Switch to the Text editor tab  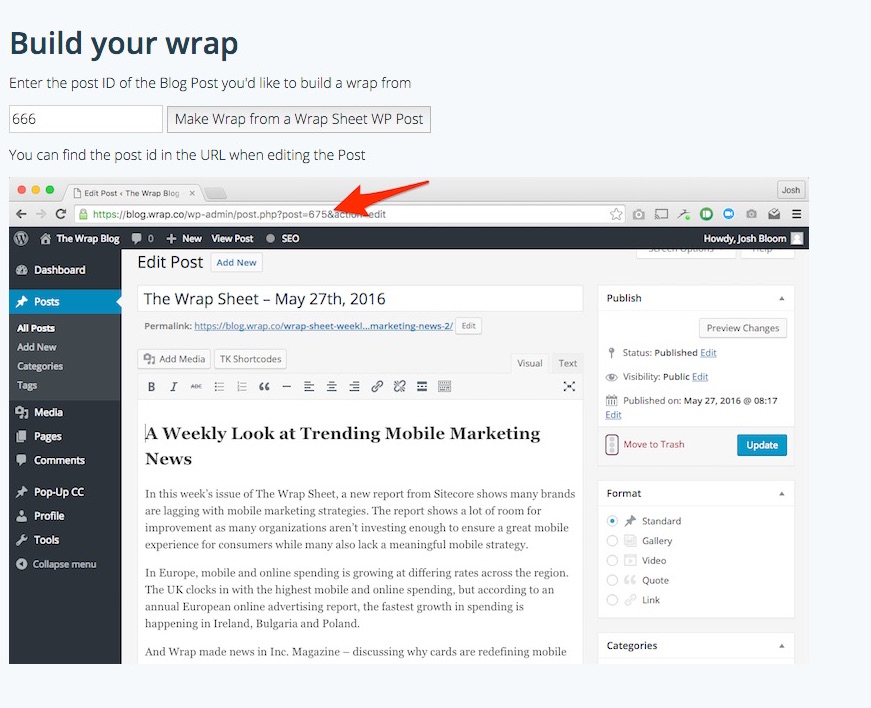pyautogui.click(x=568, y=363)
